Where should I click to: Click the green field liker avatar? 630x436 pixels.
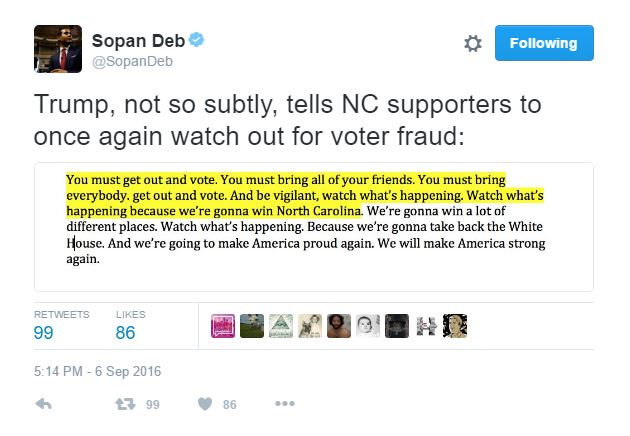pos(252,327)
